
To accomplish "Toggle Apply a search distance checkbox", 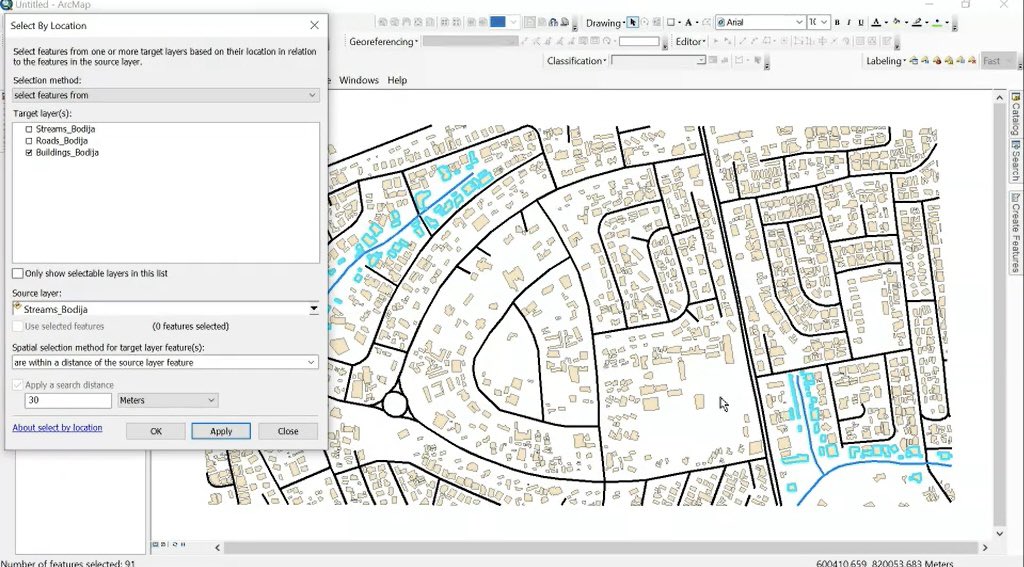I will point(18,385).
